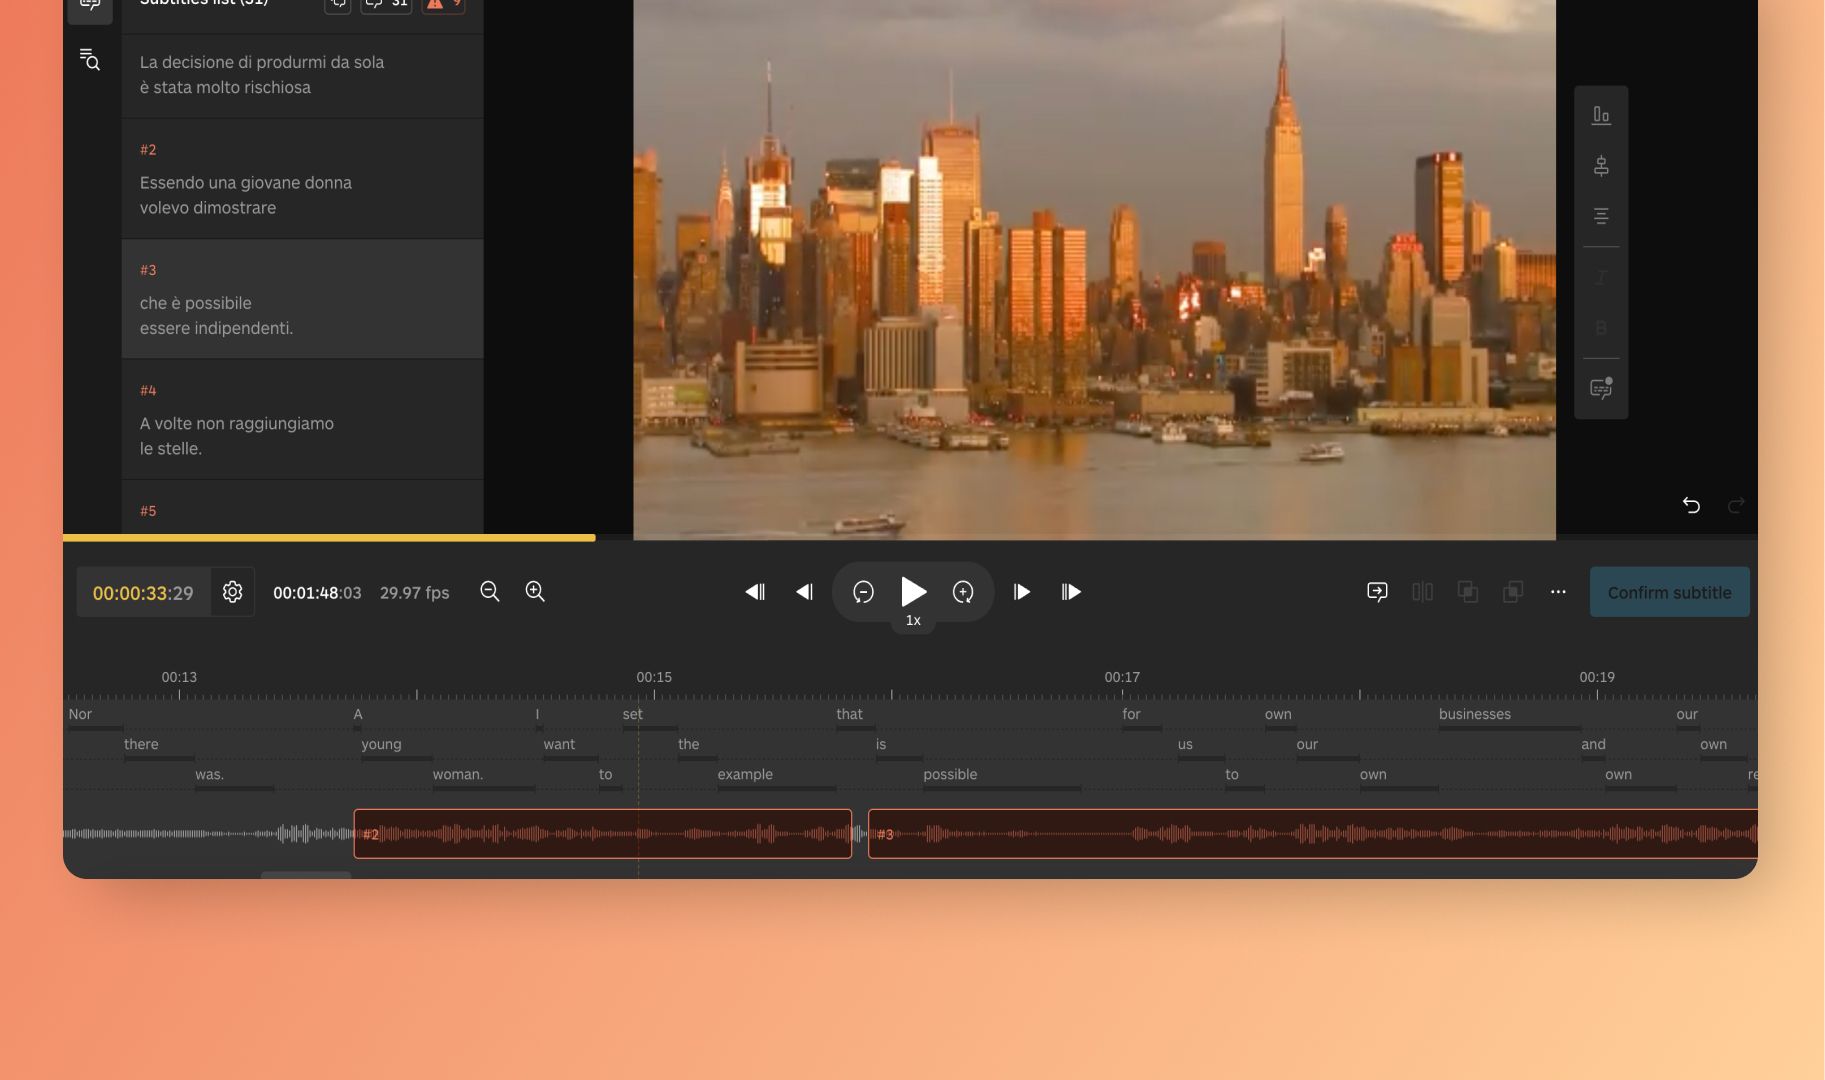Seek using the yellow video progress bar
Screen dimensions: 1825x1080
tap(329, 538)
